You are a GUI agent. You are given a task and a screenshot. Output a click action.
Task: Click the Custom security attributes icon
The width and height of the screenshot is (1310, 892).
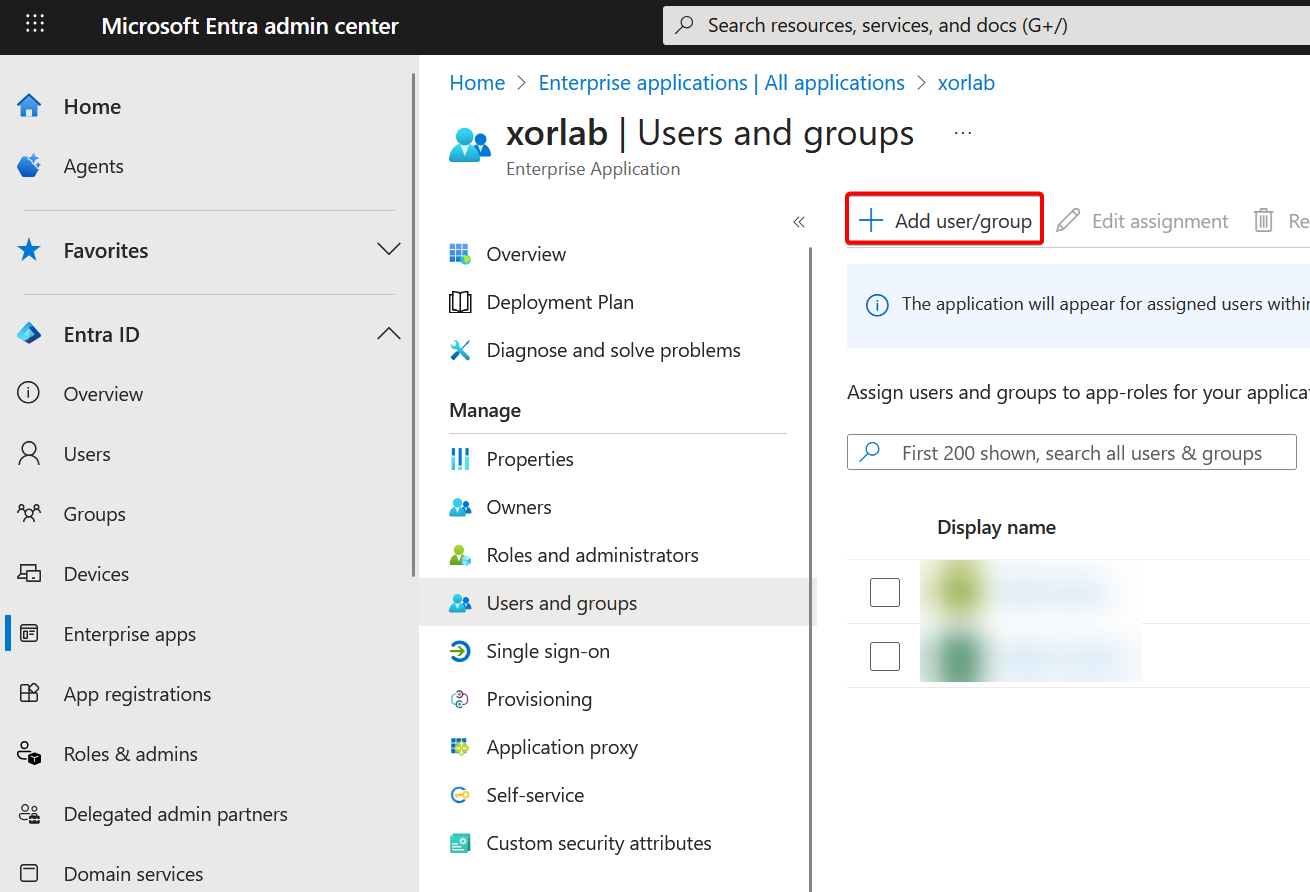coord(460,843)
